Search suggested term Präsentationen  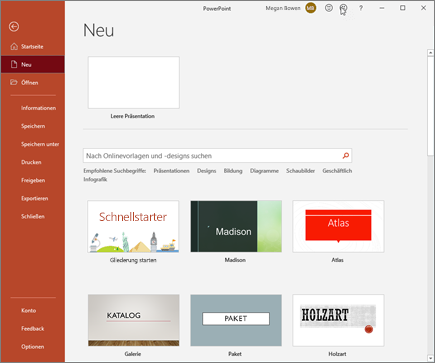(x=171, y=171)
